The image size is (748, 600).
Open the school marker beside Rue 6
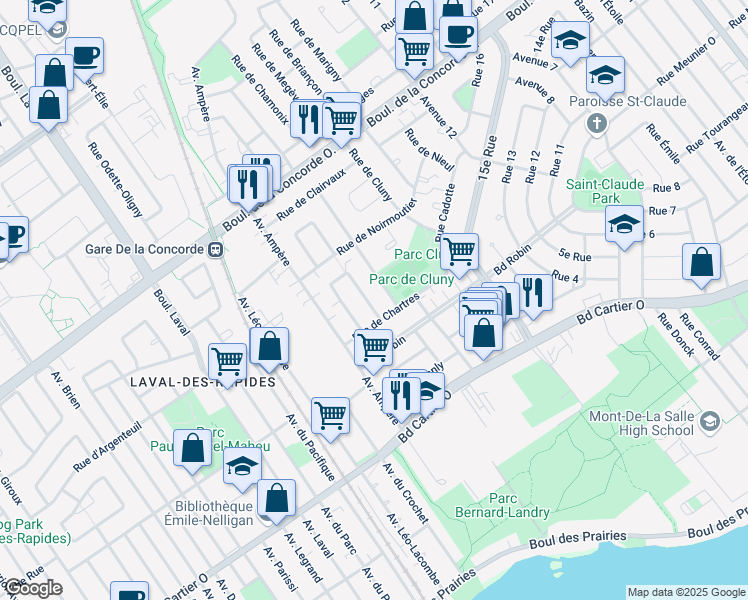(624, 225)
